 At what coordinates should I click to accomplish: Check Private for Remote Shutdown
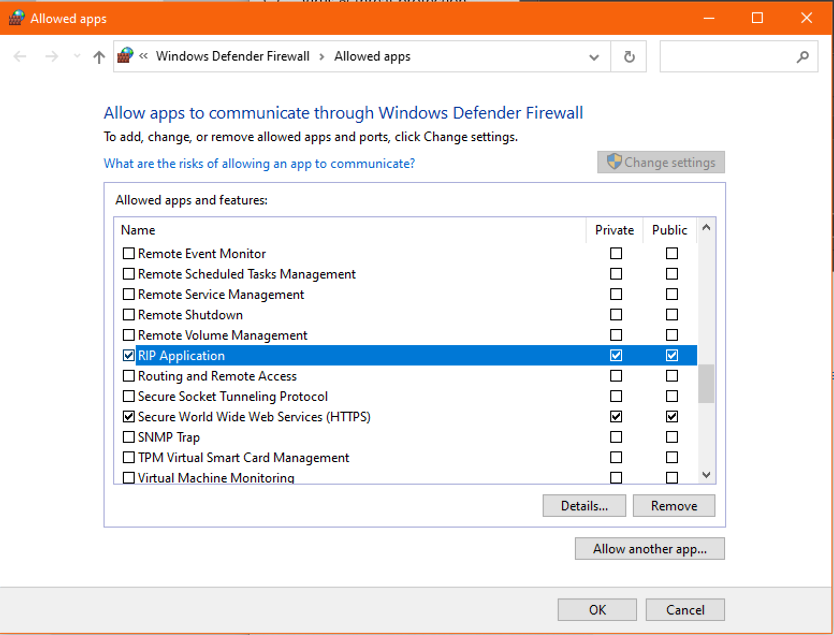pyautogui.click(x=616, y=314)
